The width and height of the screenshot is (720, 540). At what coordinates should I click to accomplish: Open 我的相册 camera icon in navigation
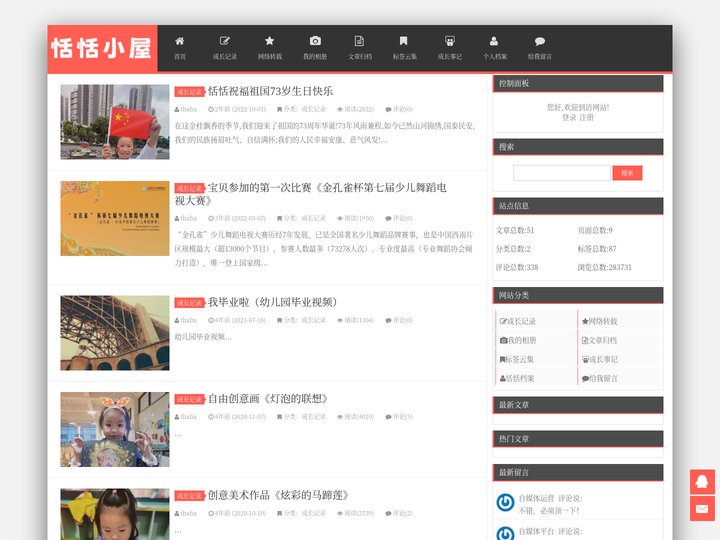pos(315,48)
